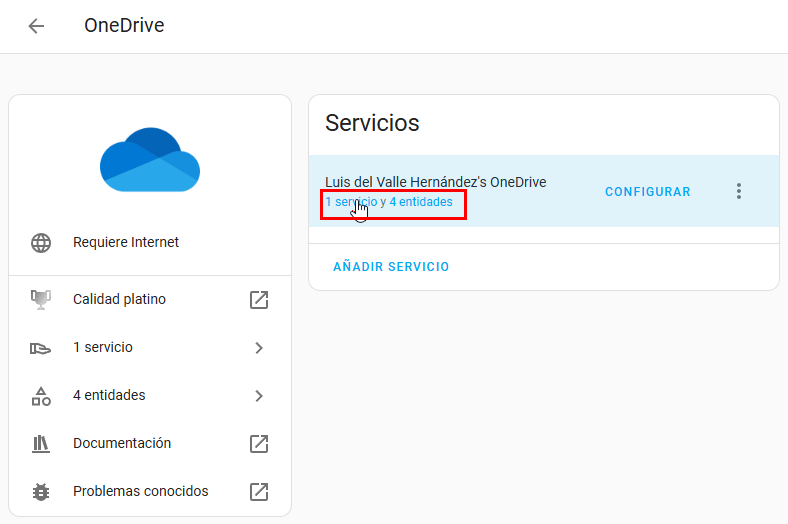Go back using the arrow next to OneDrive

[37, 26]
